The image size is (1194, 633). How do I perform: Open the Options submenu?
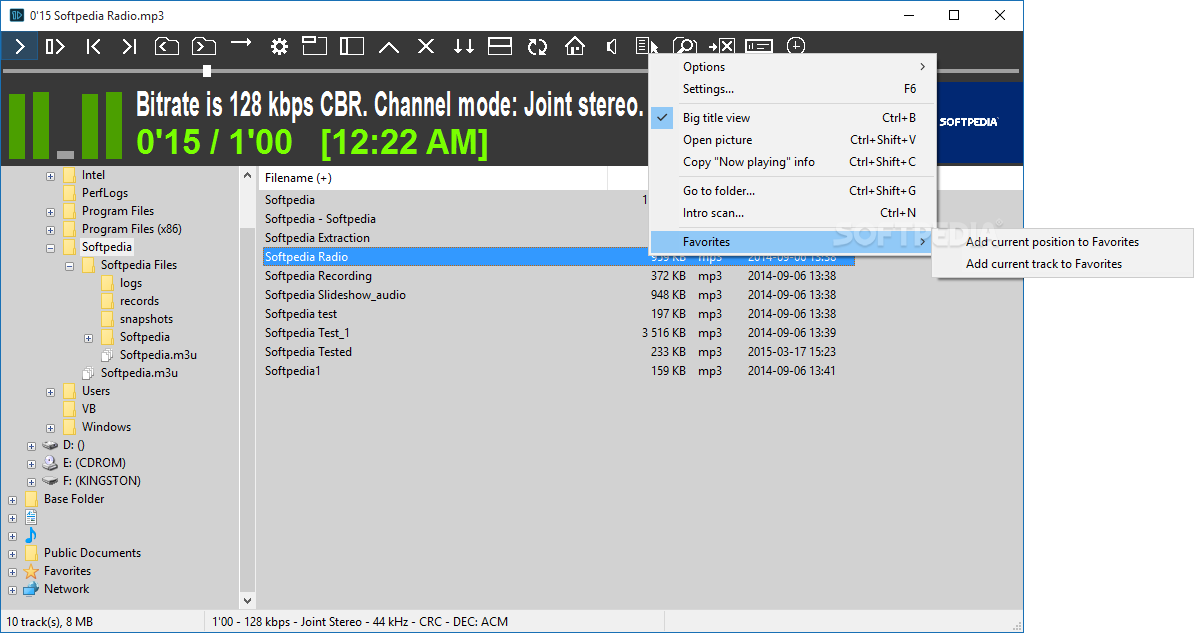(792, 67)
